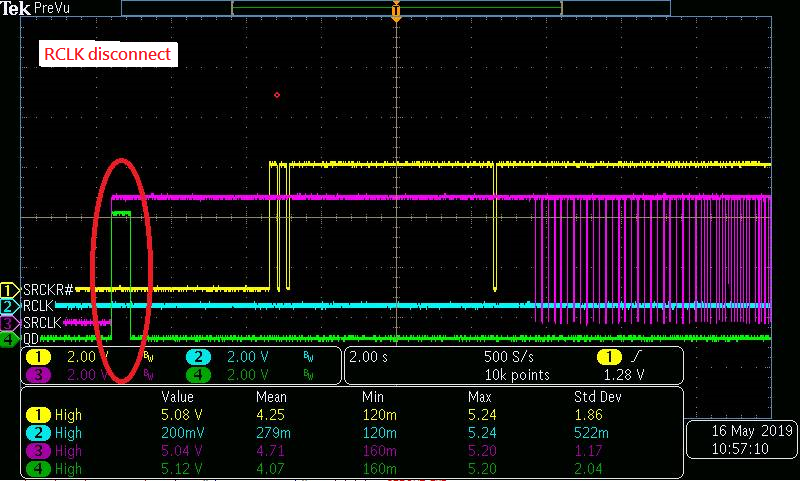
Task: Click the SRCKR# channel label
Action: pyautogui.click(x=48, y=289)
